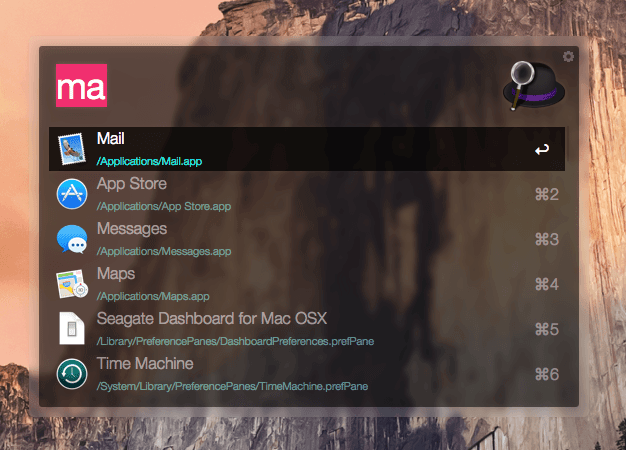
Task: Open Alfred preferences gear icon
Action: (x=568, y=56)
